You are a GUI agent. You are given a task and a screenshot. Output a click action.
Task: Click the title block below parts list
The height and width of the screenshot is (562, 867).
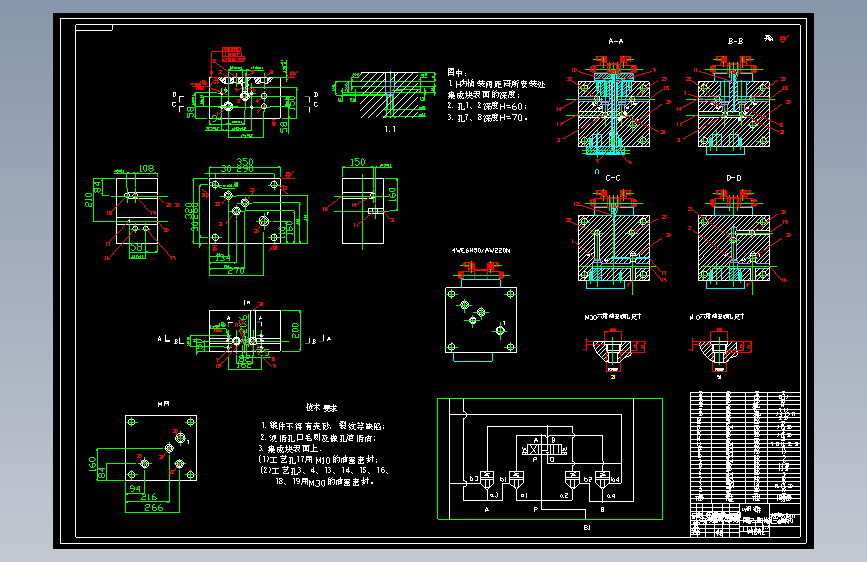pyautogui.click(x=745, y=520)
